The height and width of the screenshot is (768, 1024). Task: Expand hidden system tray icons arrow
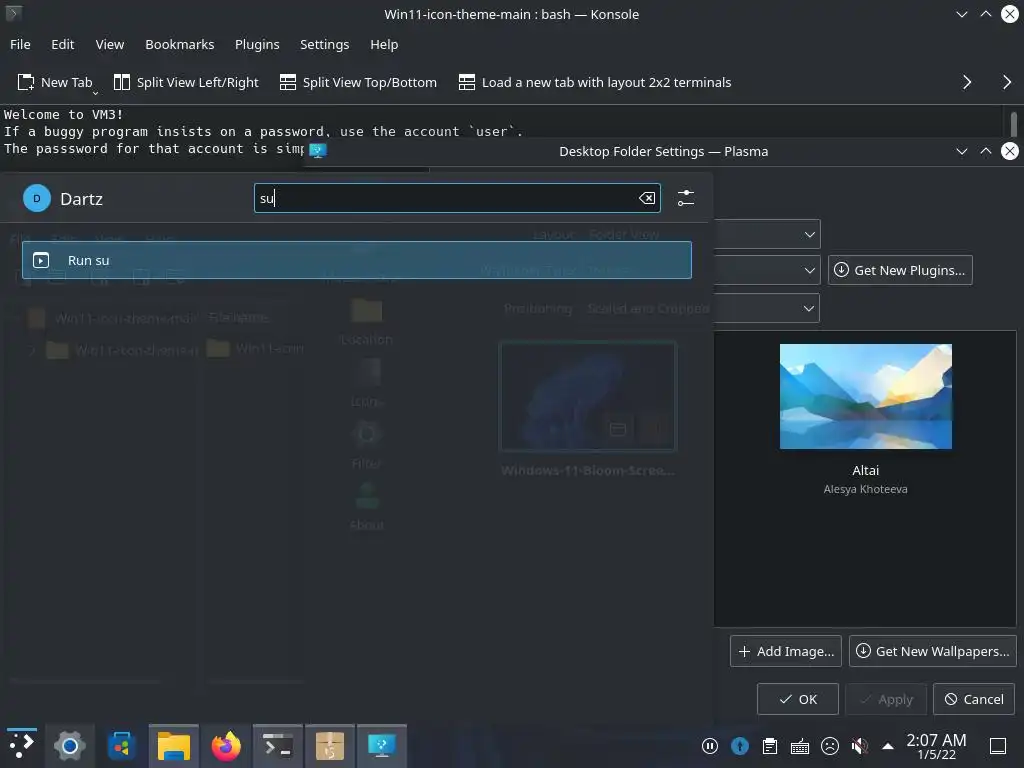click(888, 746)
